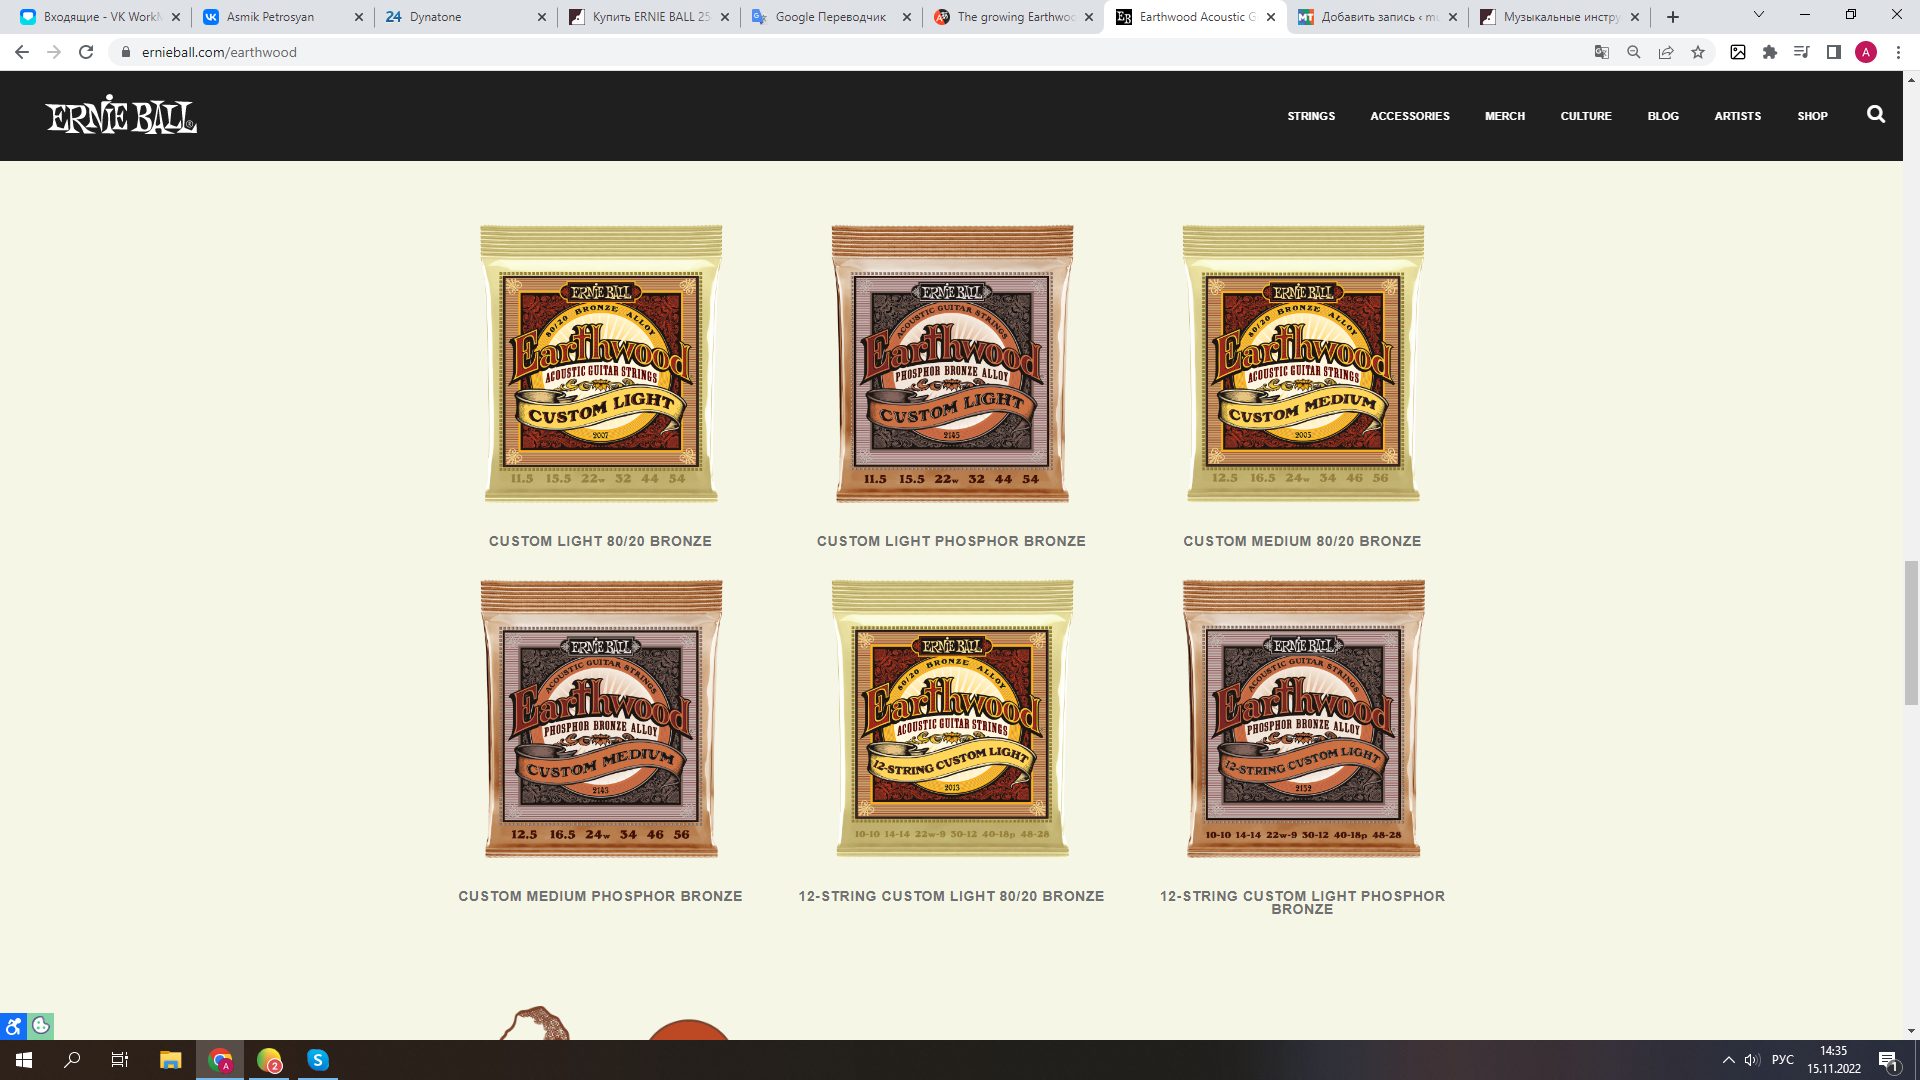Open the extensions puzzle icon
Image resolution: width=1920 pixels, height=1080 pixels.
pyautogui.click(x=1770, y=52)
